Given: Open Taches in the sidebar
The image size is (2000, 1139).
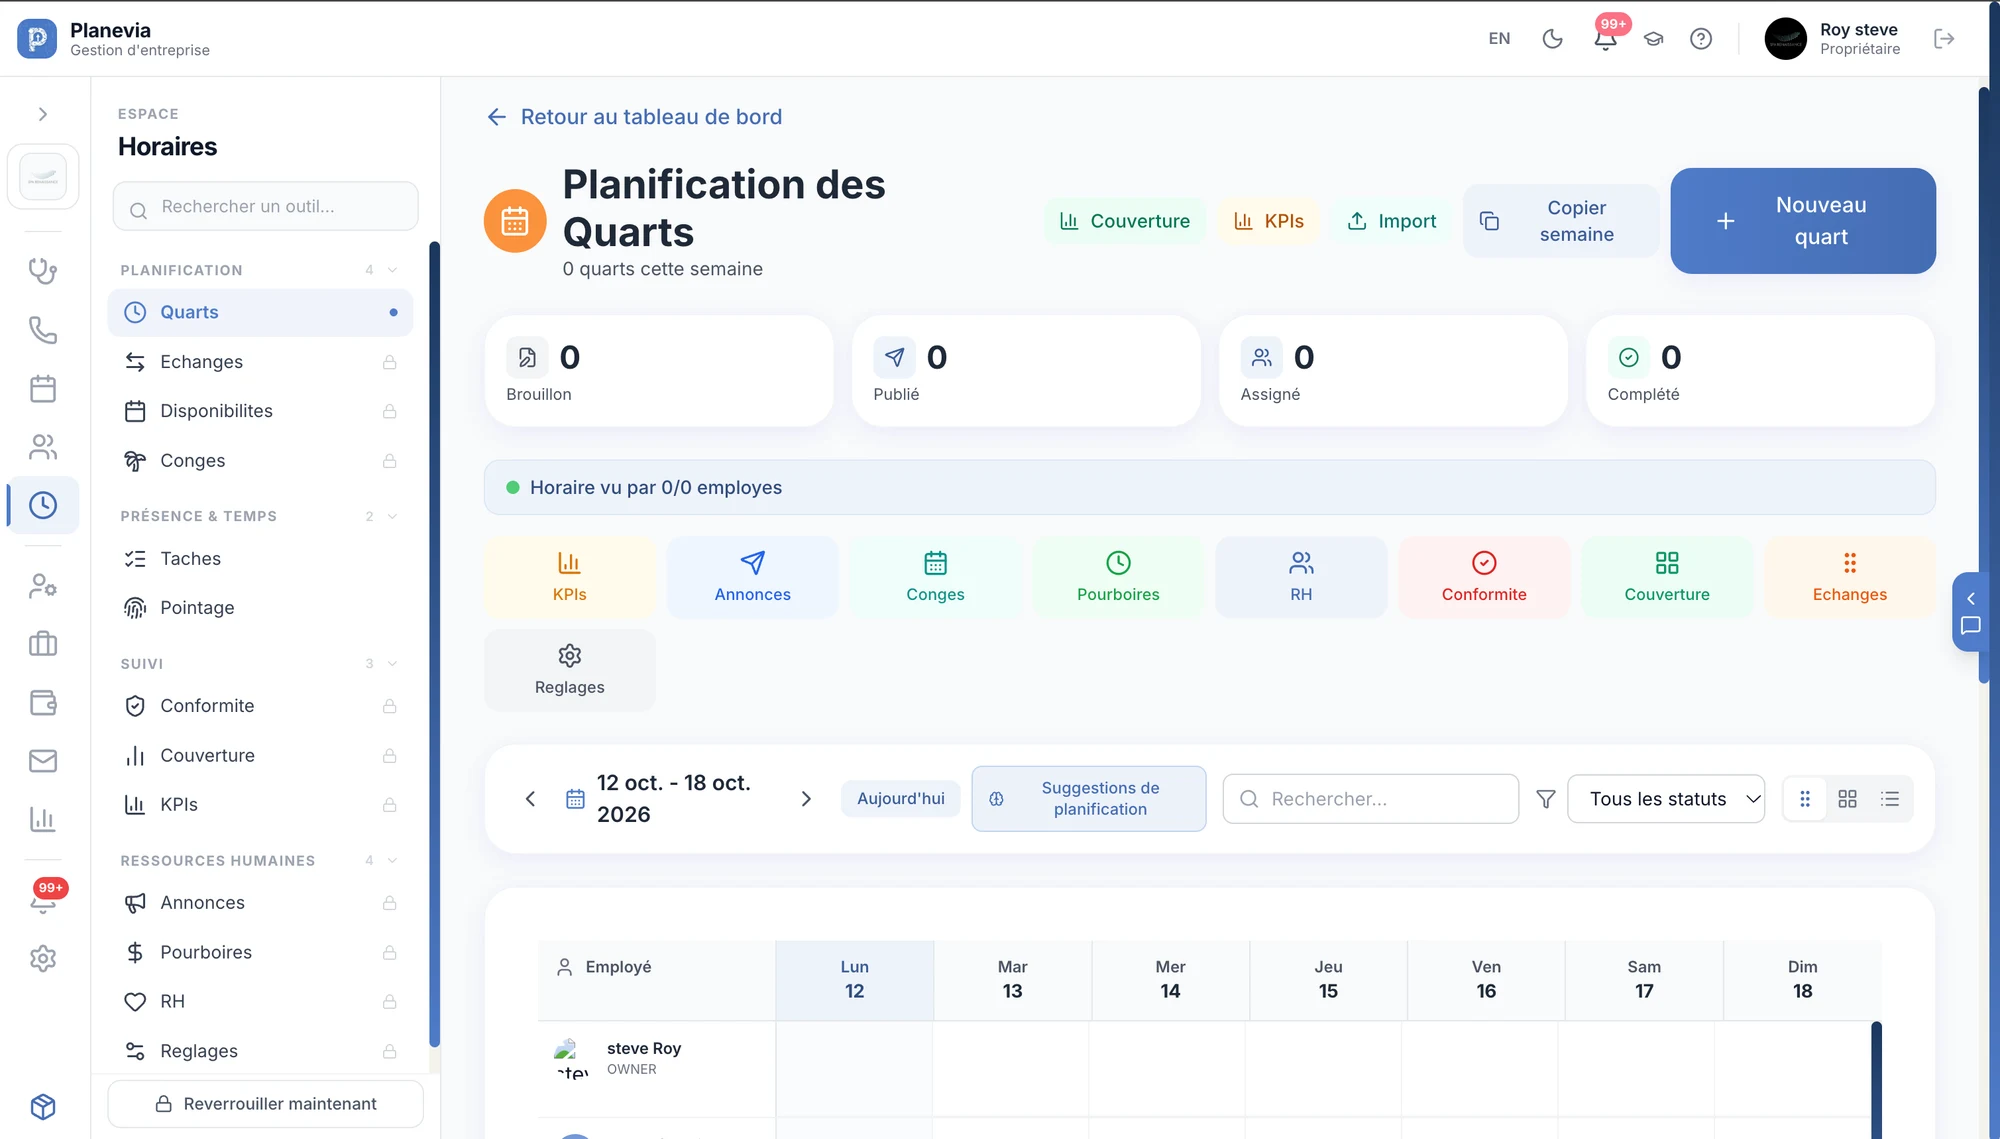Looking at the screenshot, I should pyautogui.click(x=260, y=559).
